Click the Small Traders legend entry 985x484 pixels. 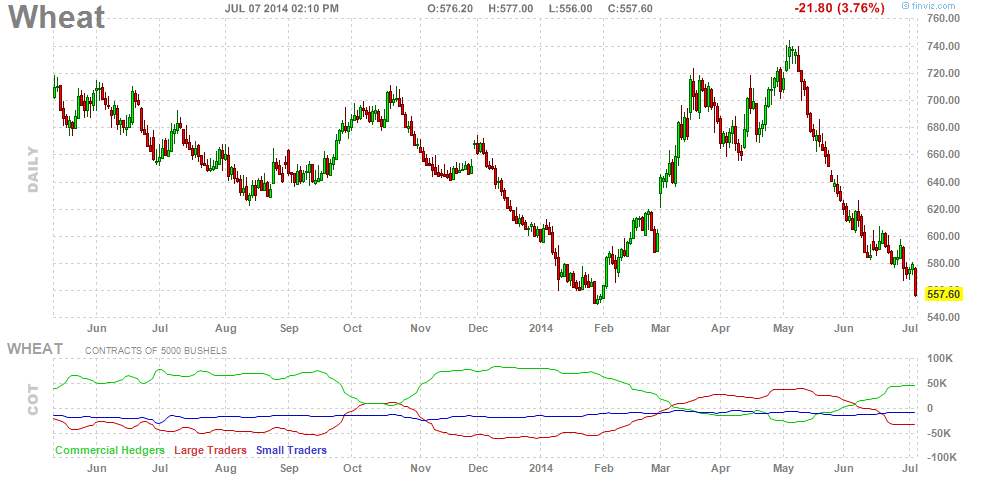click(x=291, y=450)
